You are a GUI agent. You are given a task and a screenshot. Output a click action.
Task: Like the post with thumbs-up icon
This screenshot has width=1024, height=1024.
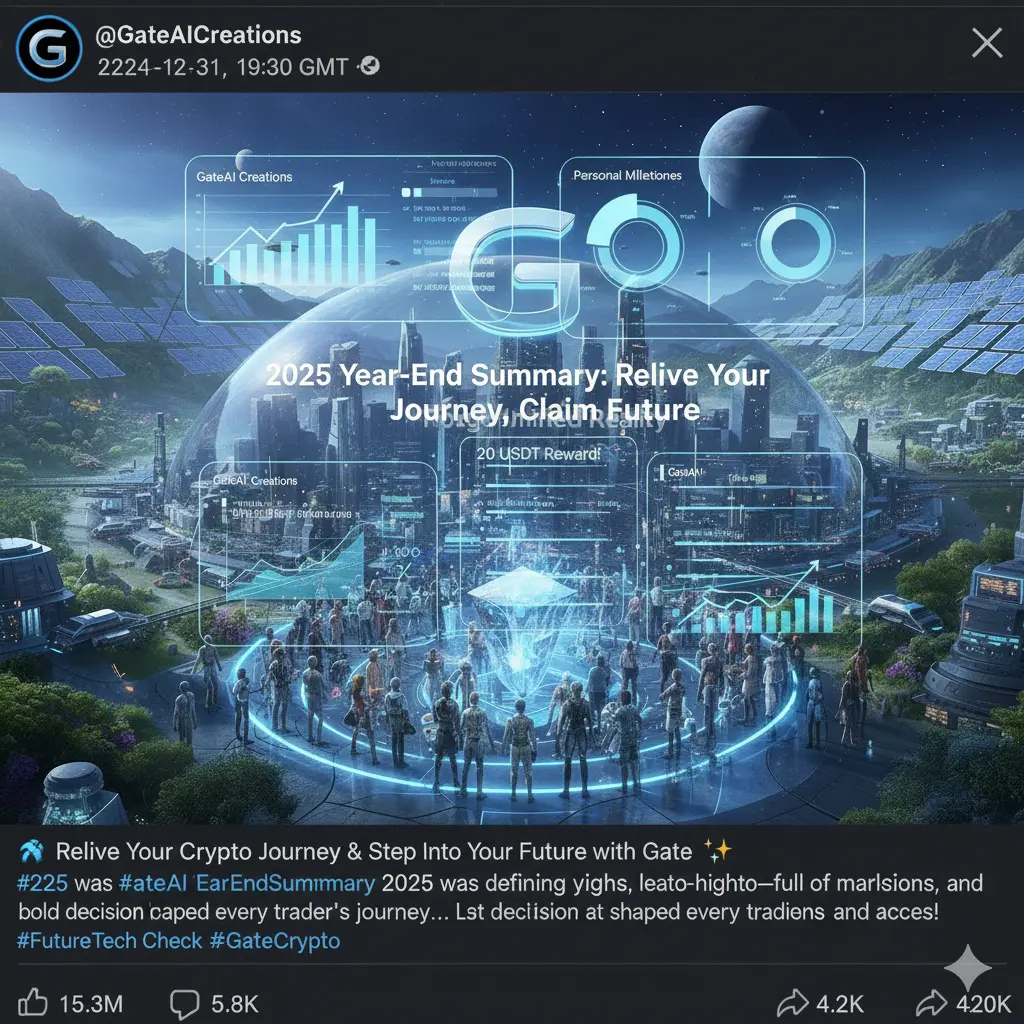[33, 1002]
